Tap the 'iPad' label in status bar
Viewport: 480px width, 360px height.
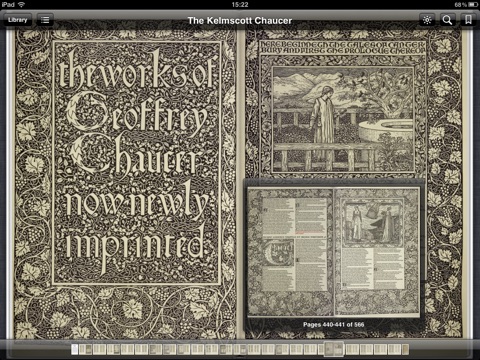tap(8, 4)
